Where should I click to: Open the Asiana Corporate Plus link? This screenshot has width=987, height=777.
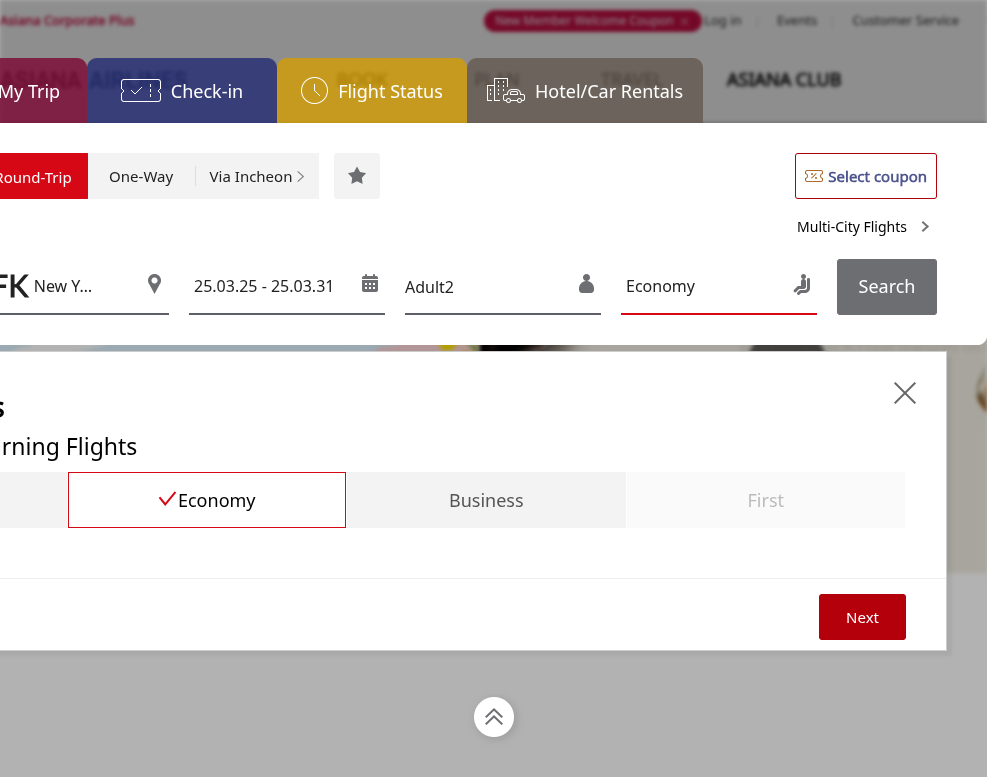tap(67, 21)
